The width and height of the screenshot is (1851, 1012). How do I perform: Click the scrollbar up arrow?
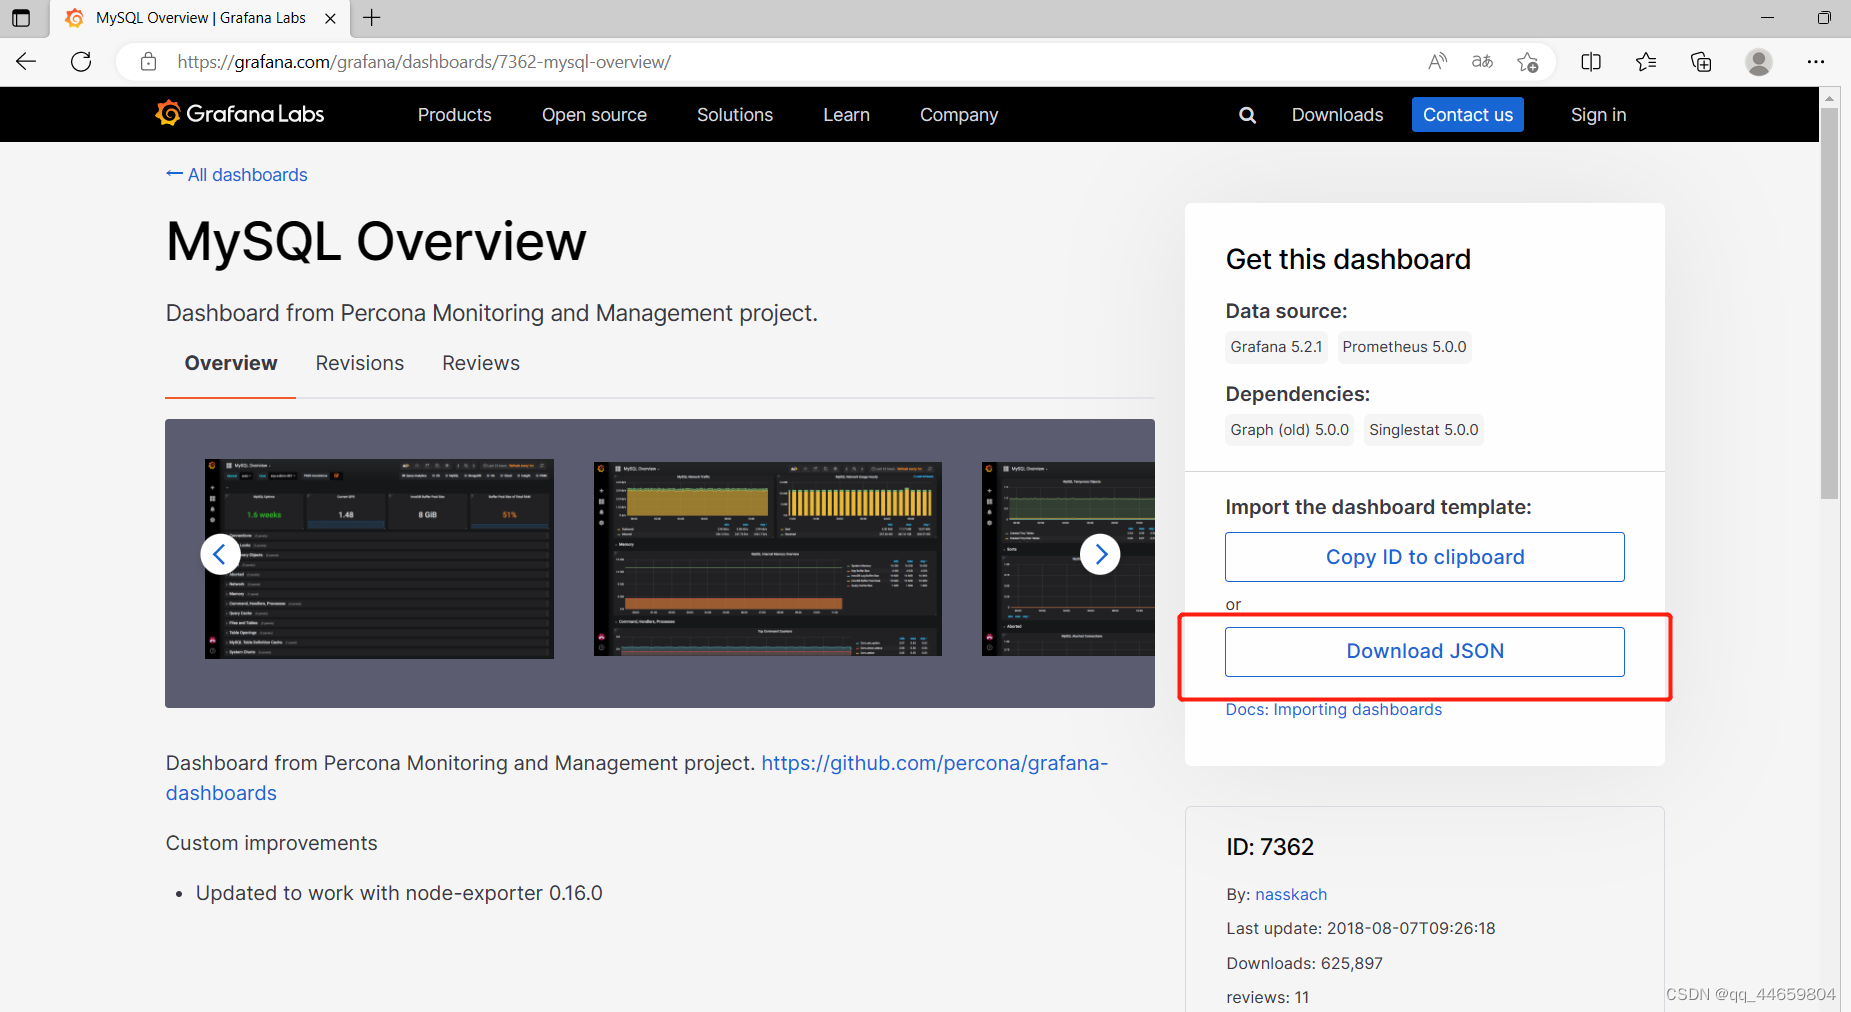1829,97
